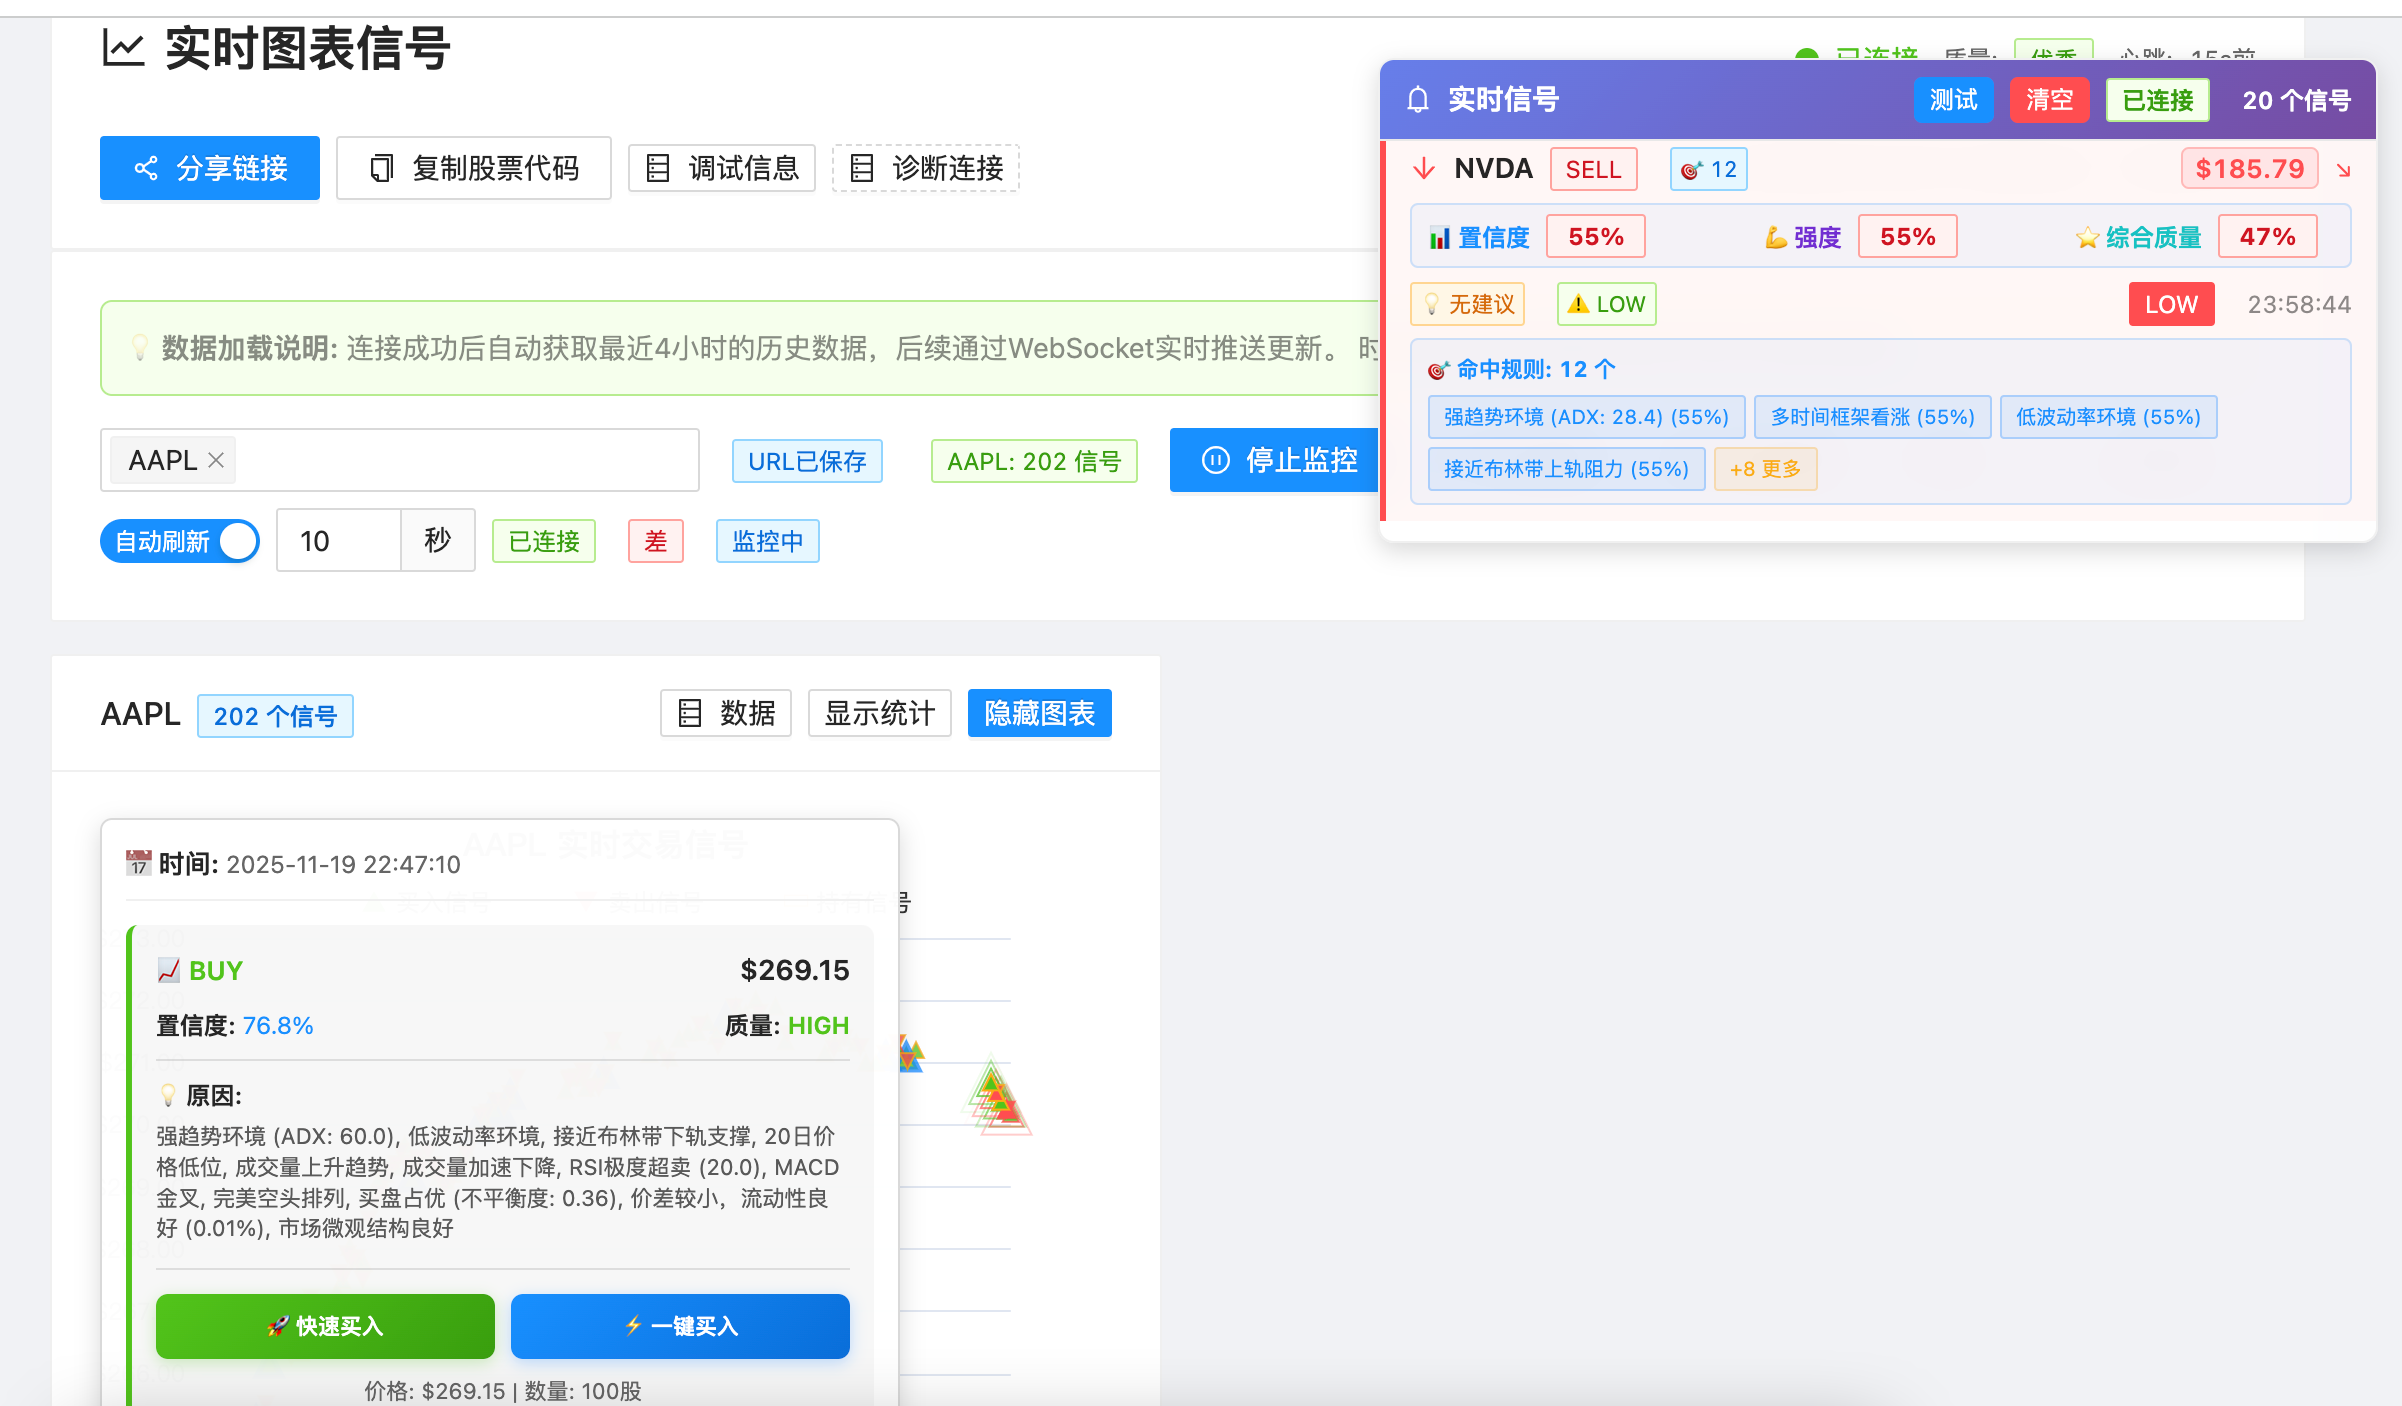This screenshot has width=2402, height=1406.
Task: Click the warning LOW risk tag
Action: pyautogui.click(x=1607, y=304)
